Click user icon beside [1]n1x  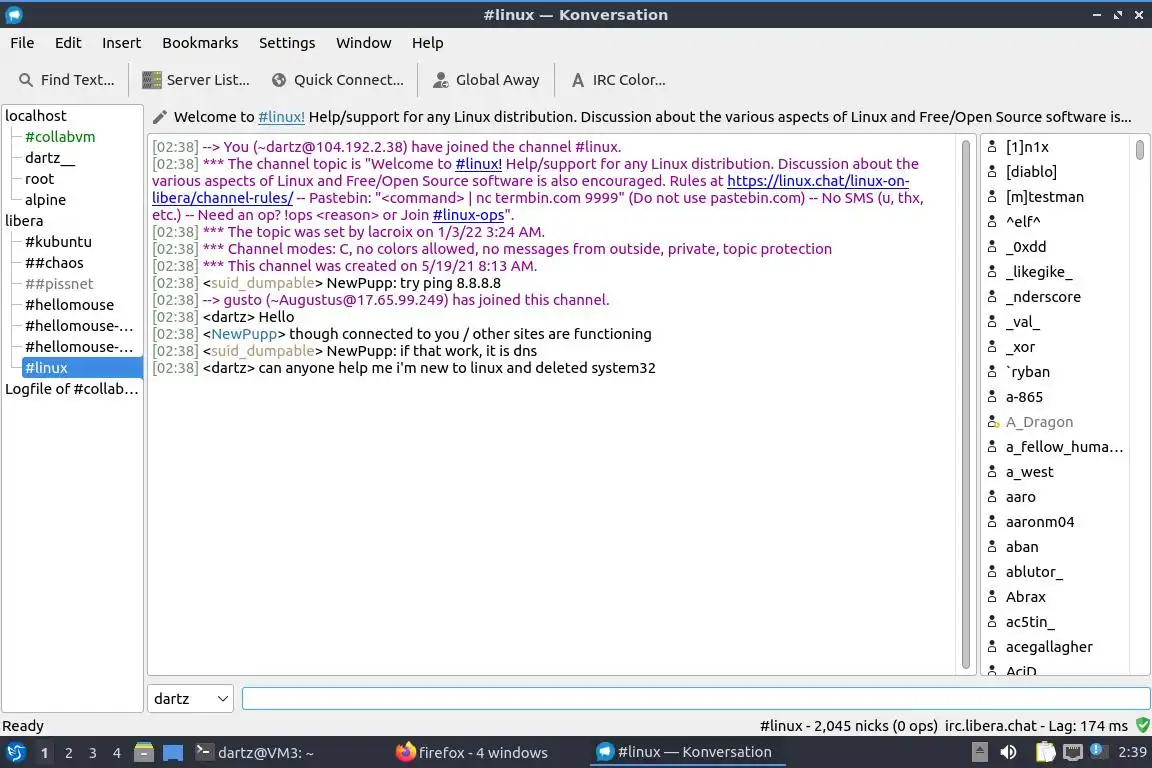pyautogui.click(x=992, y=147)
